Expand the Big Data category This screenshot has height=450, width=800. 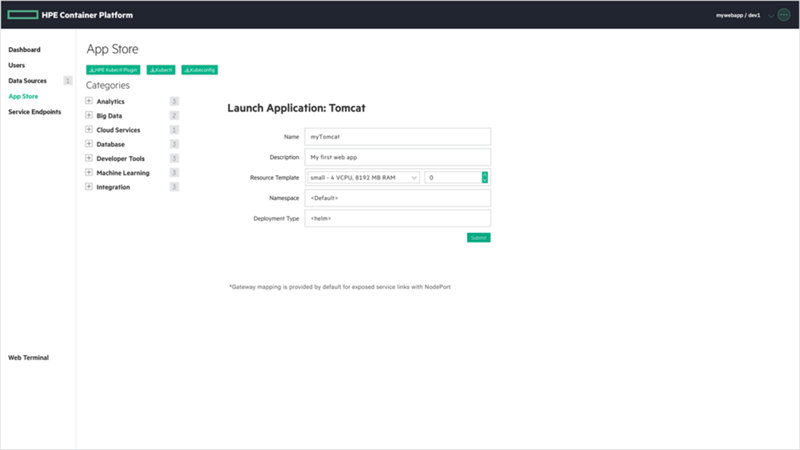(x=89, y=115)
